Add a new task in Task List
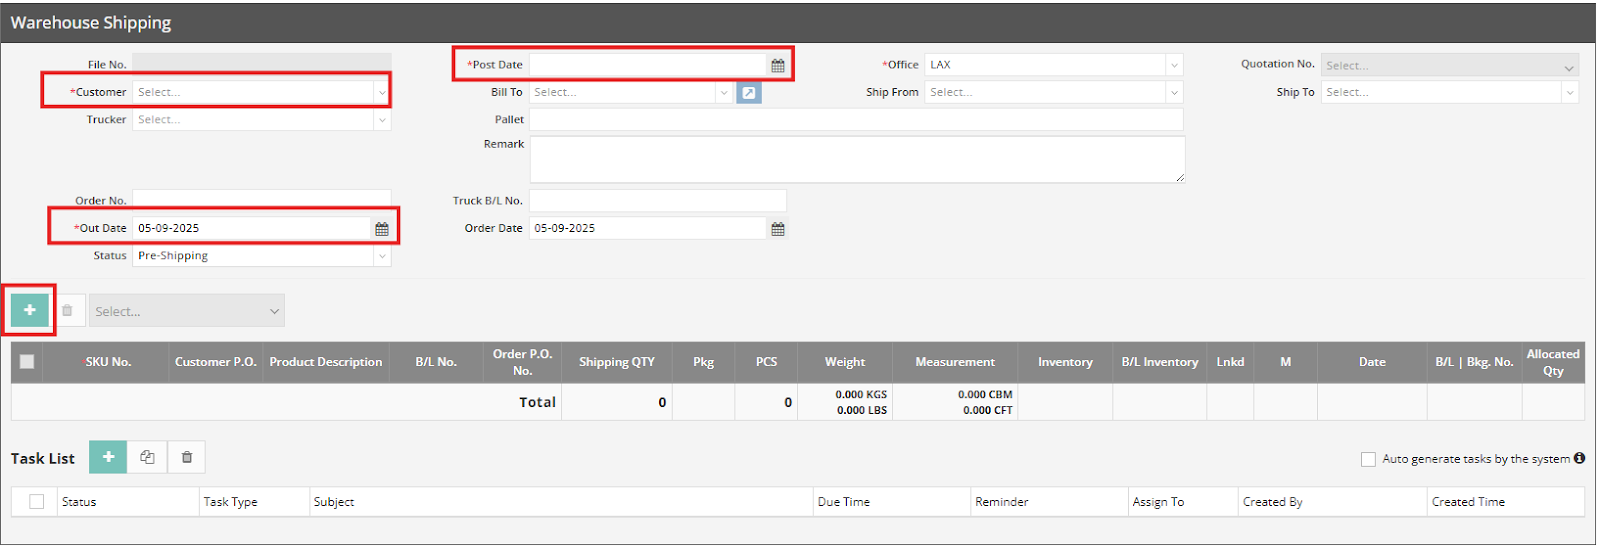Viewport: 1600px width, 549px height. click(108, 457)
